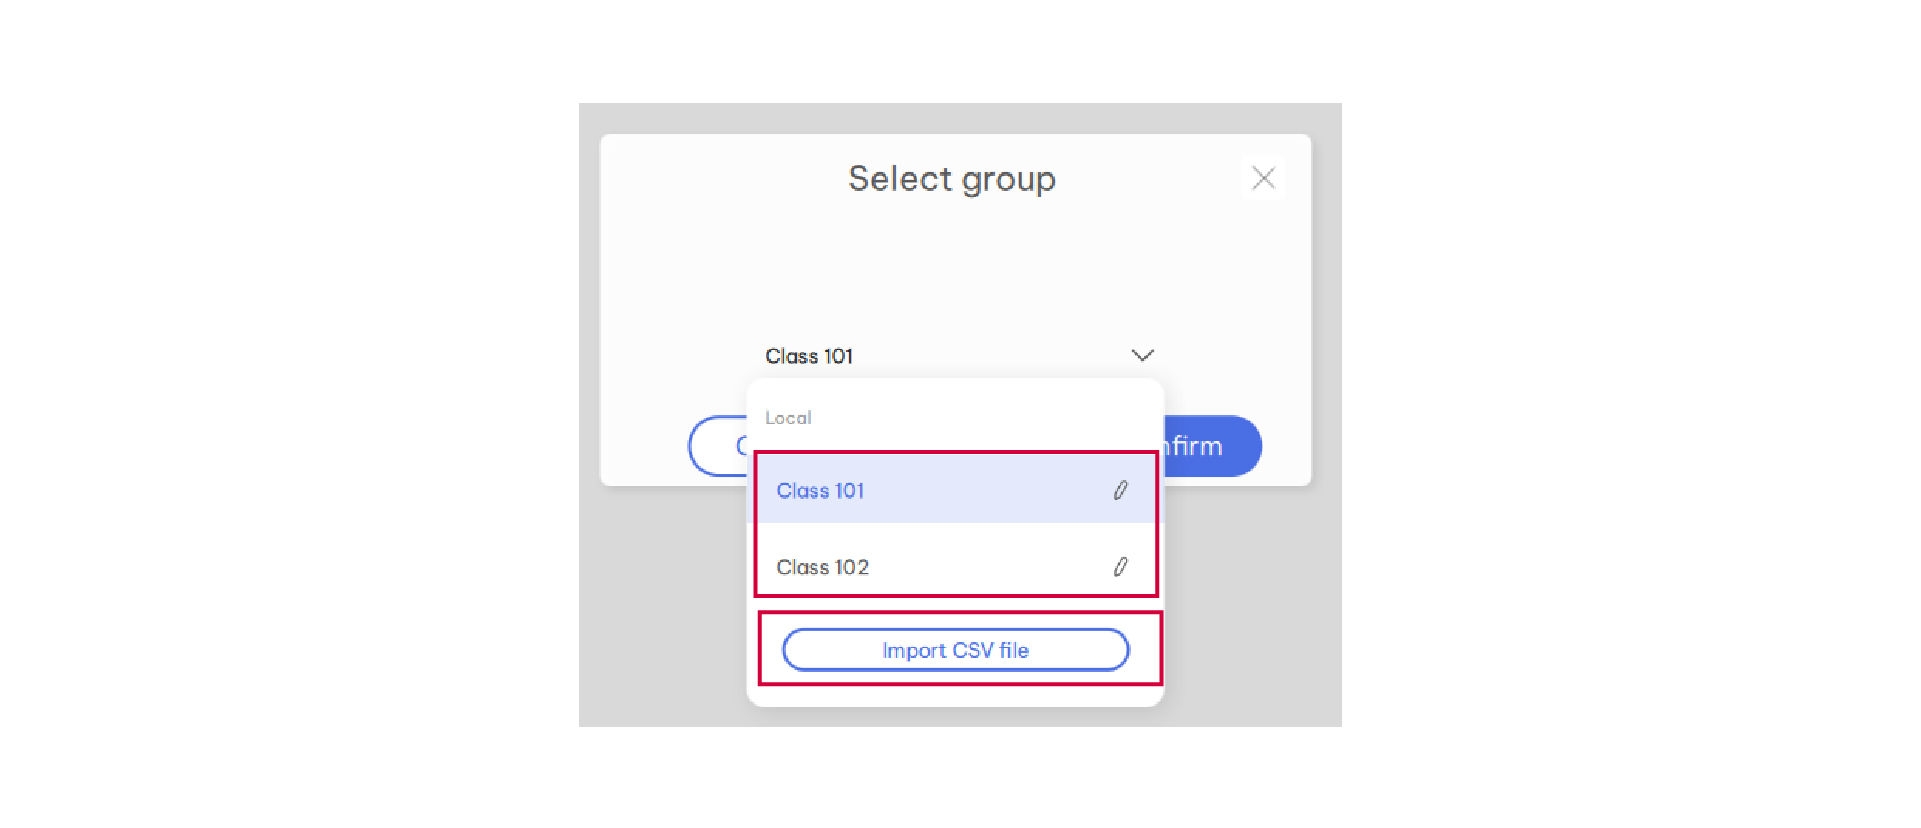Click the Select group title text

point(951,179)
